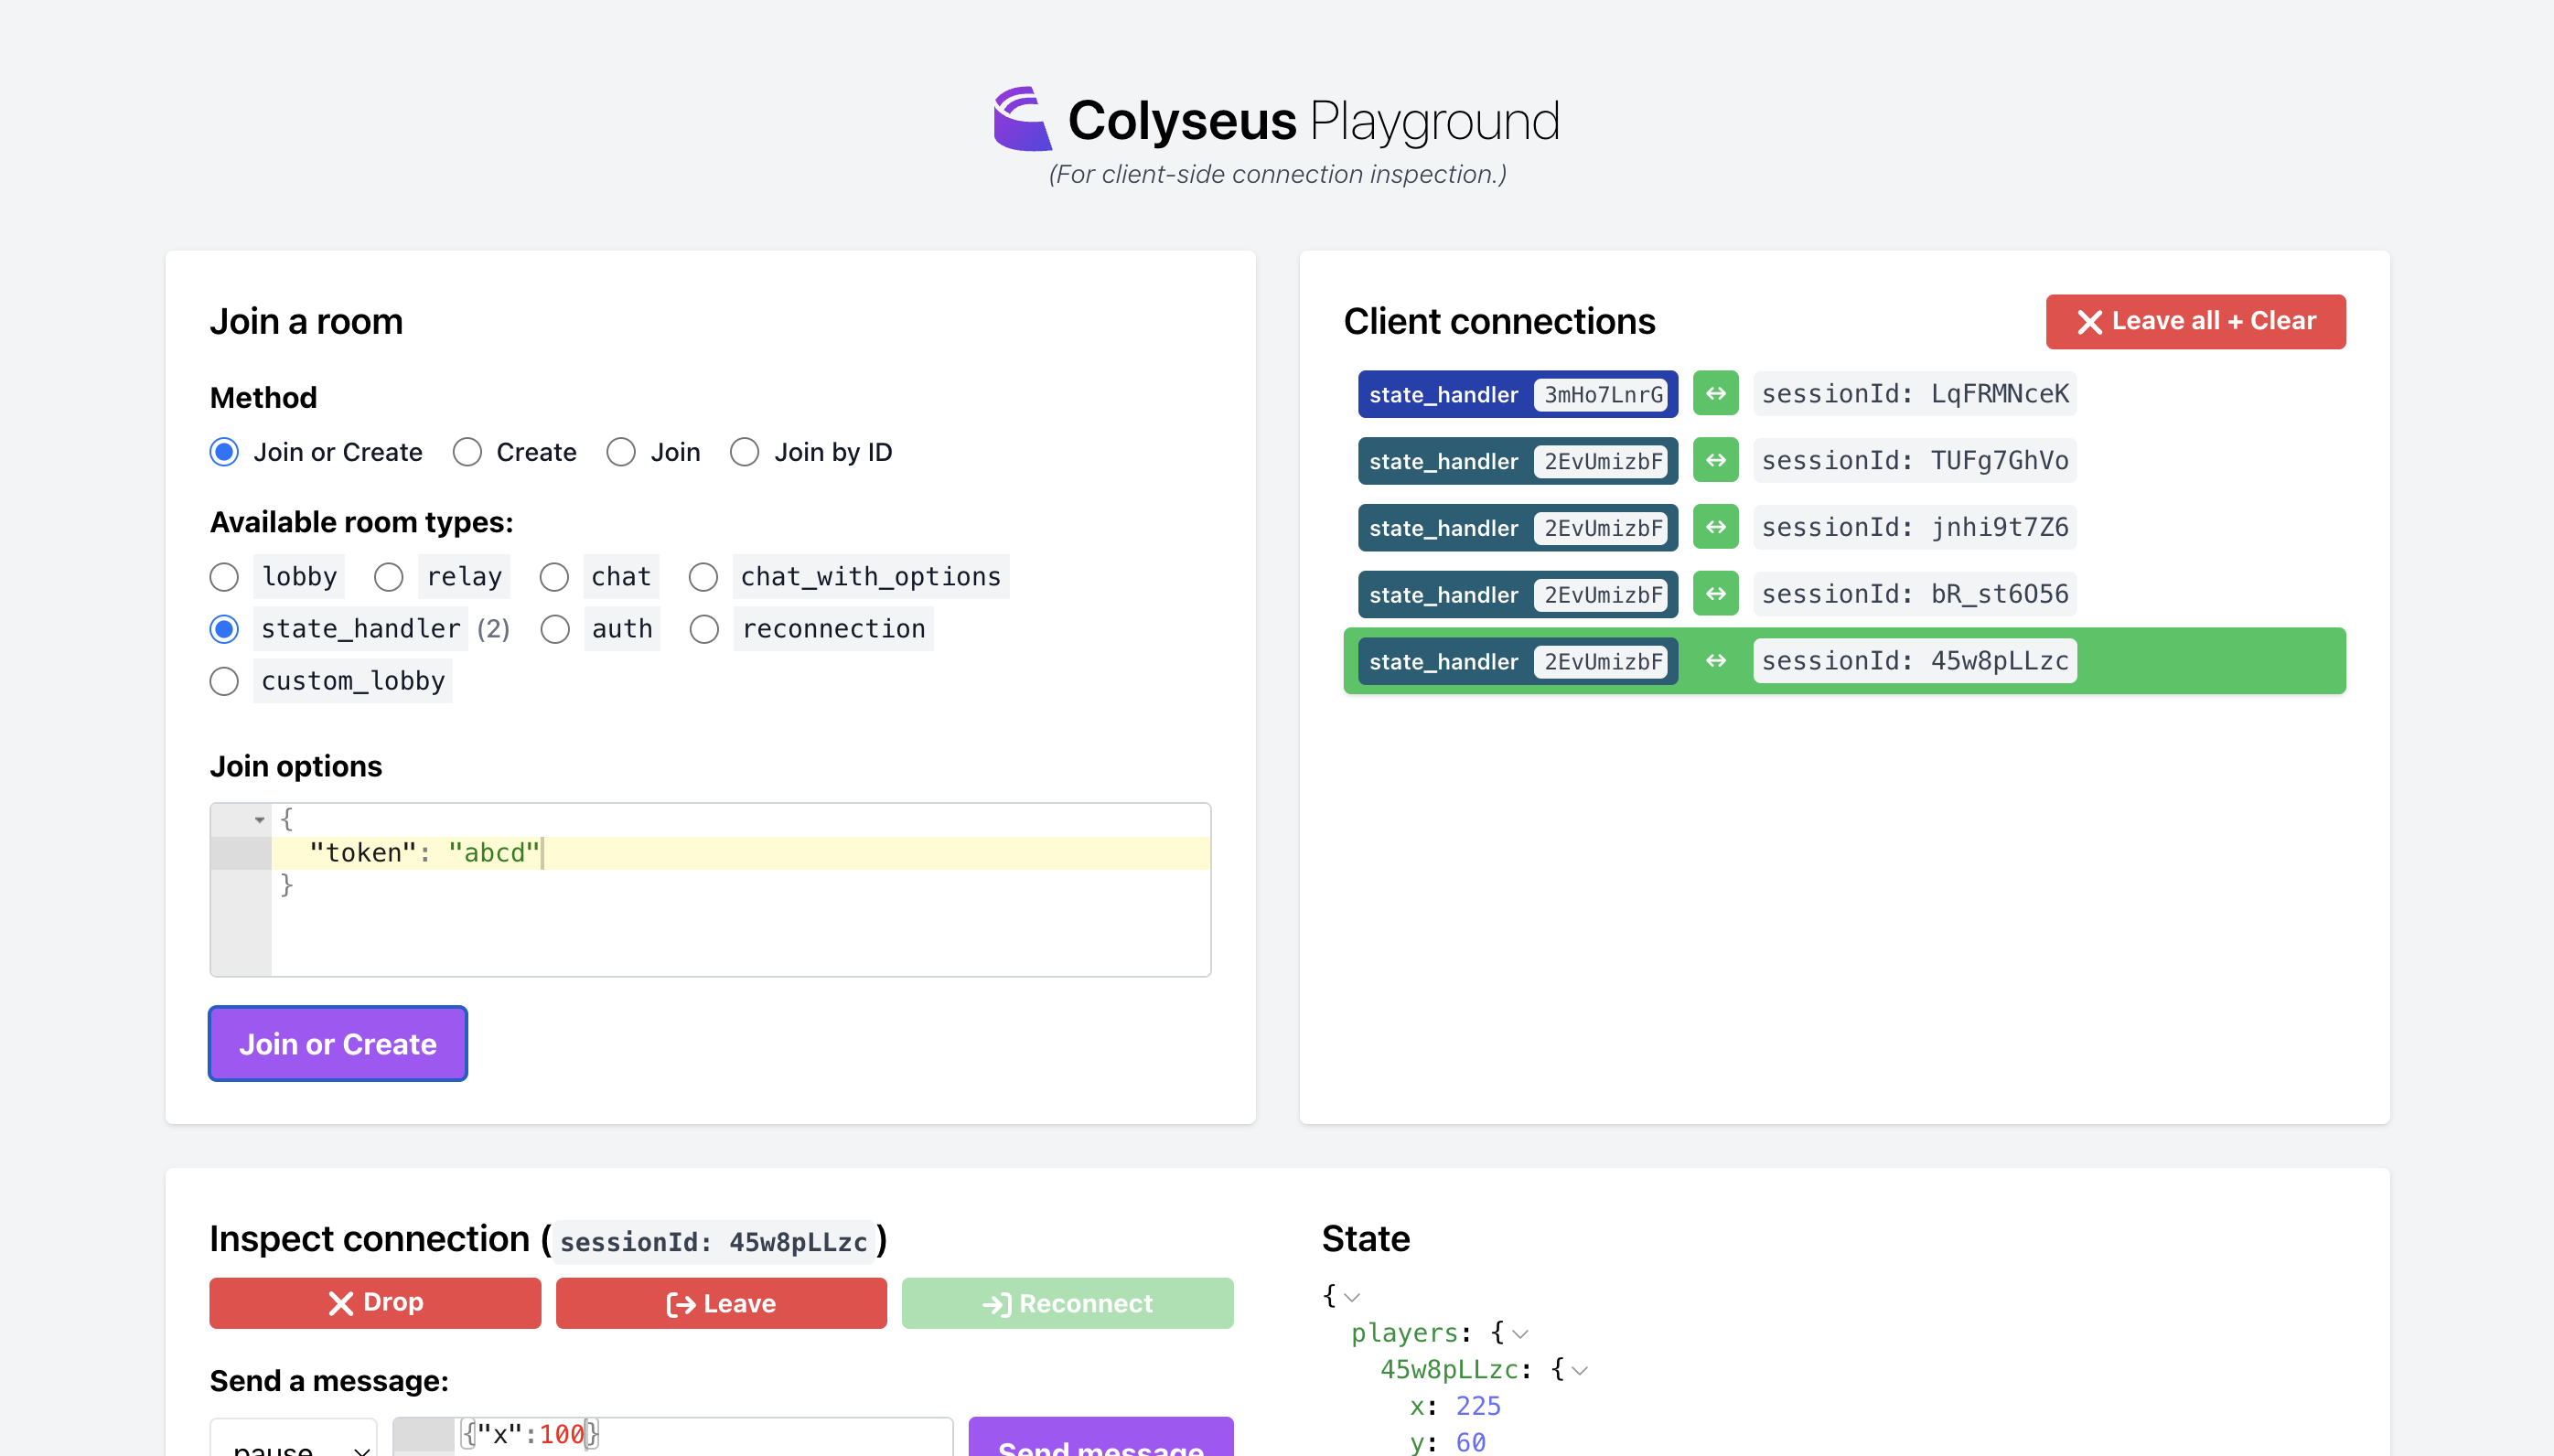
Task: Choose the reconnection room type
Action: click(x=704, y=629)
